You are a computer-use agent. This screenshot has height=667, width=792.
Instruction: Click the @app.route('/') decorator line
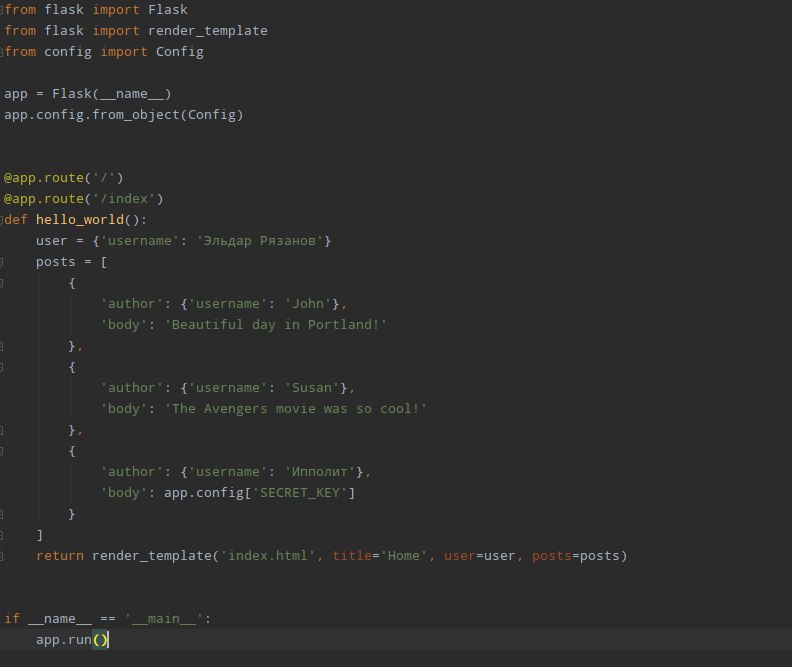pyautogui.click(x=64, y=178)
